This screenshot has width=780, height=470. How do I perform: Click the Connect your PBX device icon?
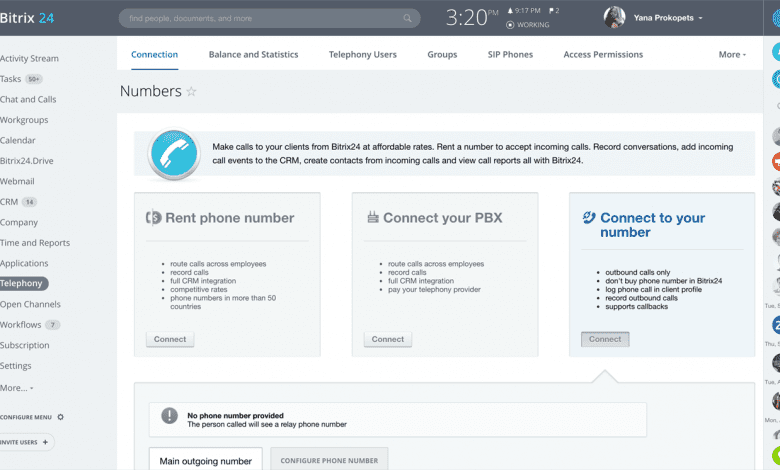[373, 217]
